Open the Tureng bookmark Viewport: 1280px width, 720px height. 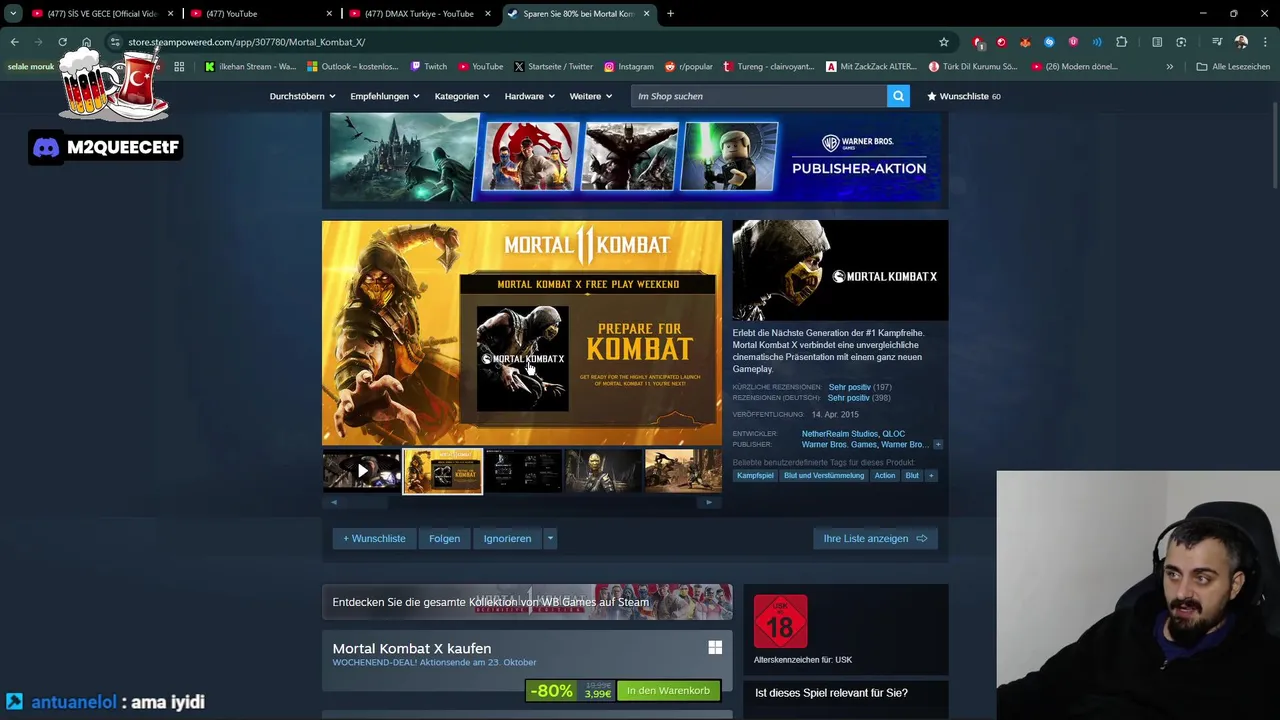pyautogui.click(x=768, y=67)
